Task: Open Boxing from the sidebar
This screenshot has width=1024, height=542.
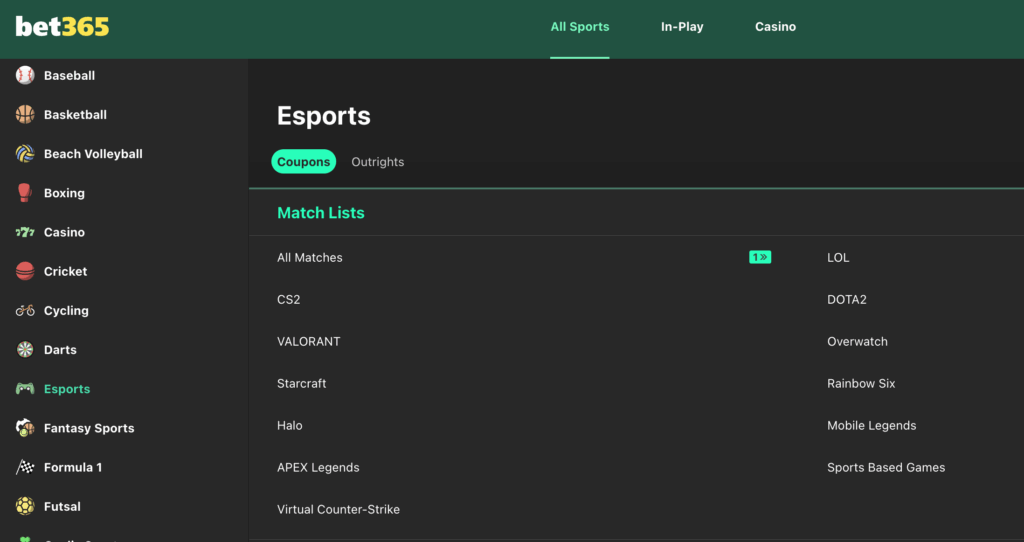Action: [64, 193]
